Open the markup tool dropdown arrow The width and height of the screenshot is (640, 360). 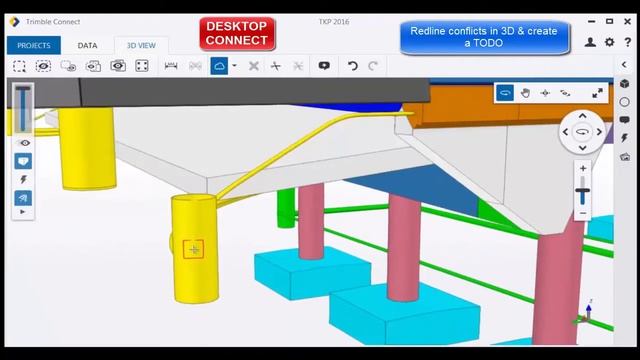tap(234, 66)
